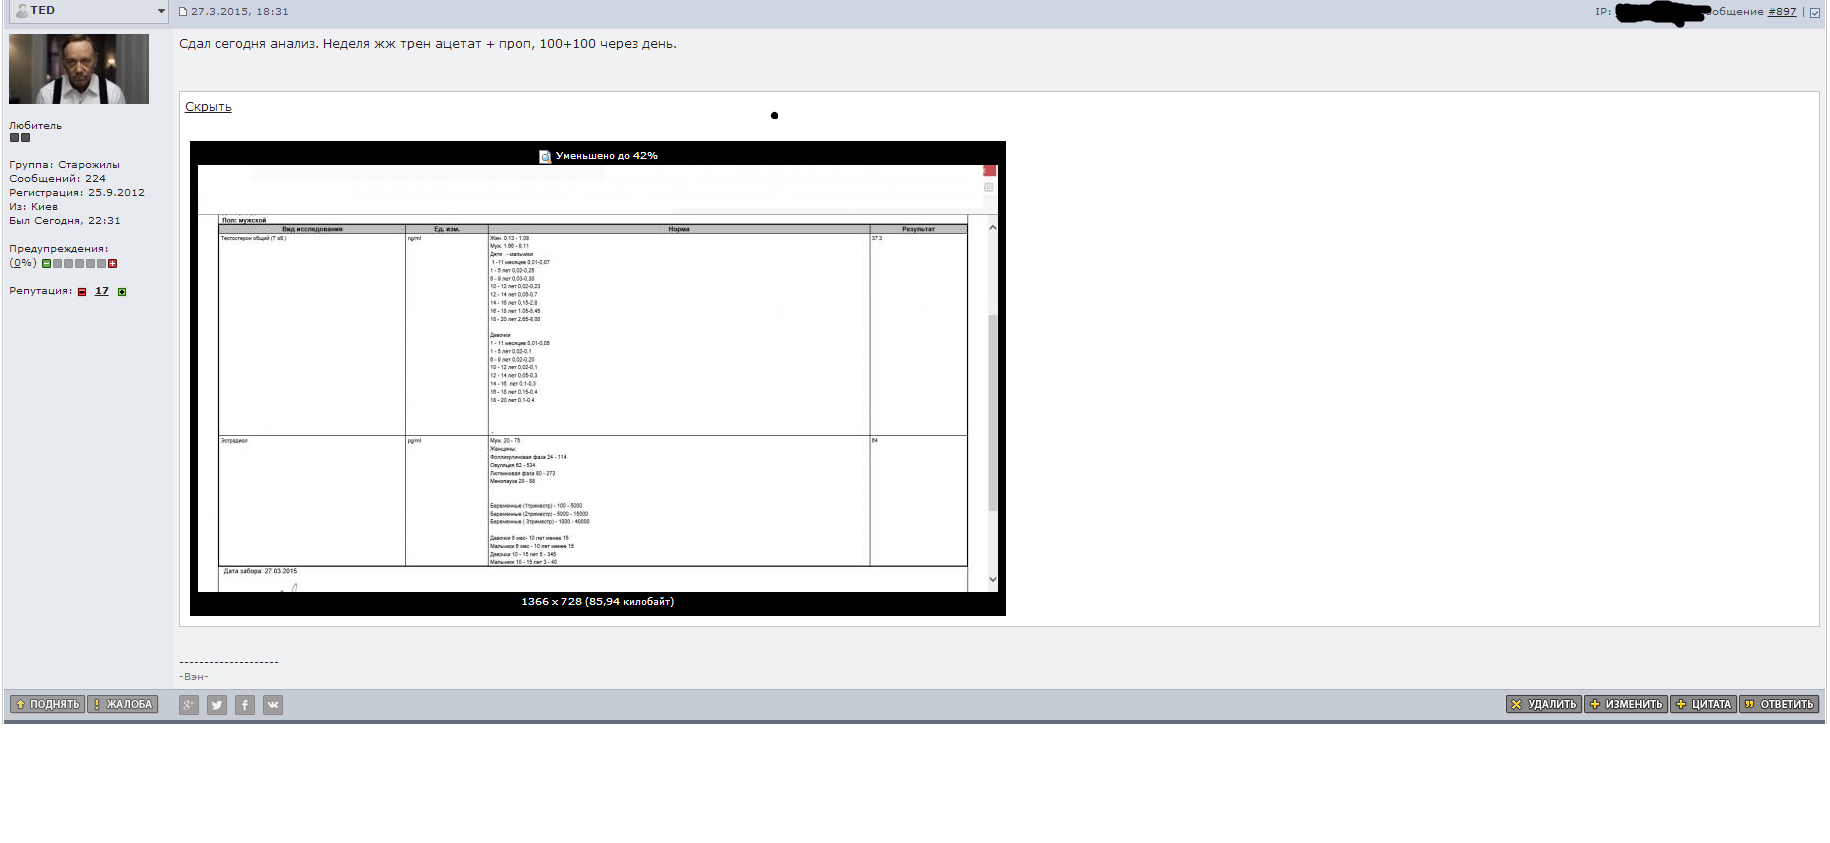Click the post document icon beside the date

point(183,12)
